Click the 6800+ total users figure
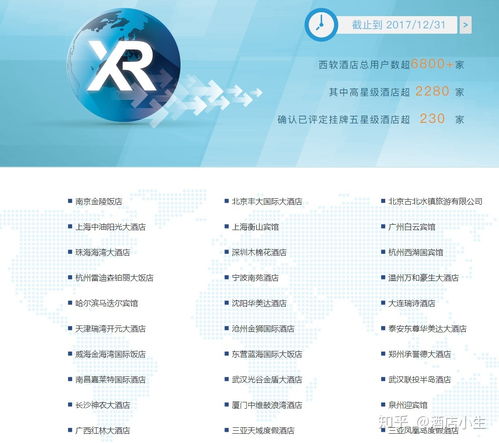499x443 pixels. pos(432,63)
